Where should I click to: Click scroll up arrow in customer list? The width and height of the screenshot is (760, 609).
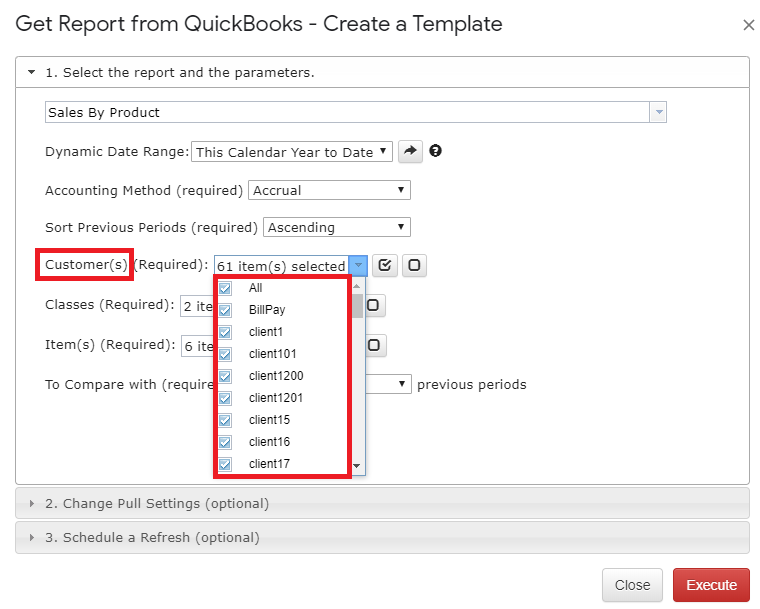[357, 286]
